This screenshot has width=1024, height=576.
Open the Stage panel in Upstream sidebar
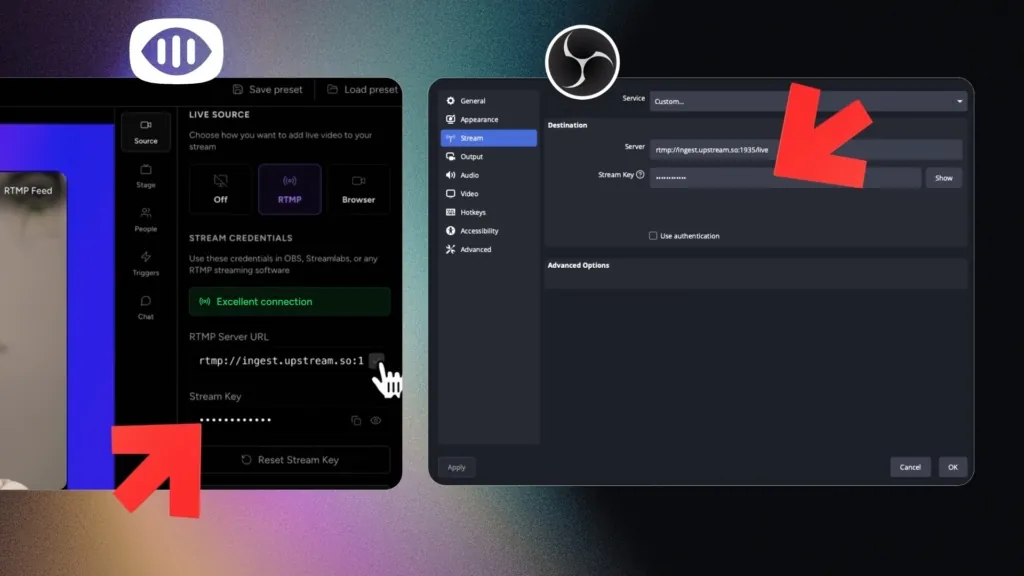point(146,176)
